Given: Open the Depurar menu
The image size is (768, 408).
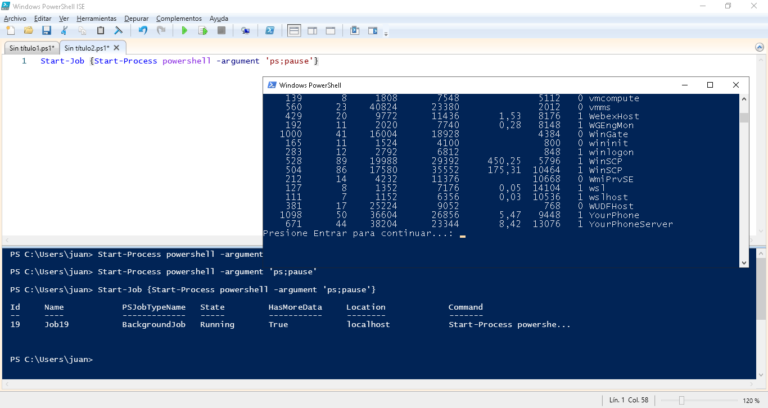Looking at the screenshot, I should pos(136,19).
